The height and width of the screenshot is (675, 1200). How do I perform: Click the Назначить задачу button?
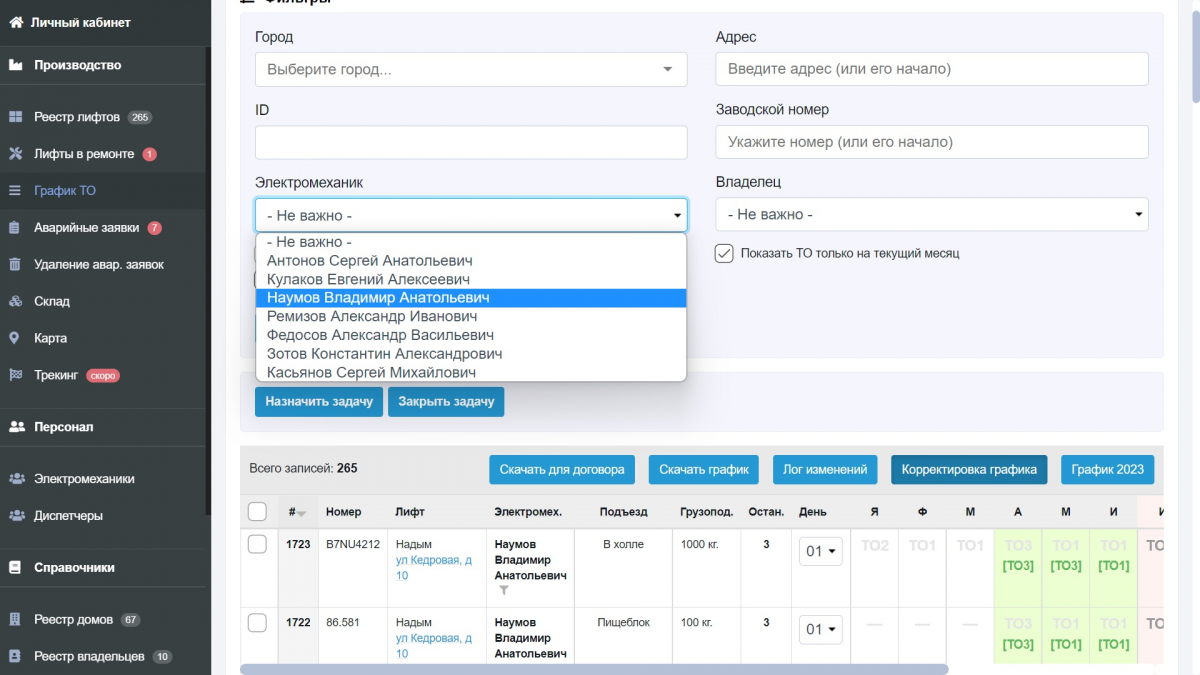(x=319, y=401)
